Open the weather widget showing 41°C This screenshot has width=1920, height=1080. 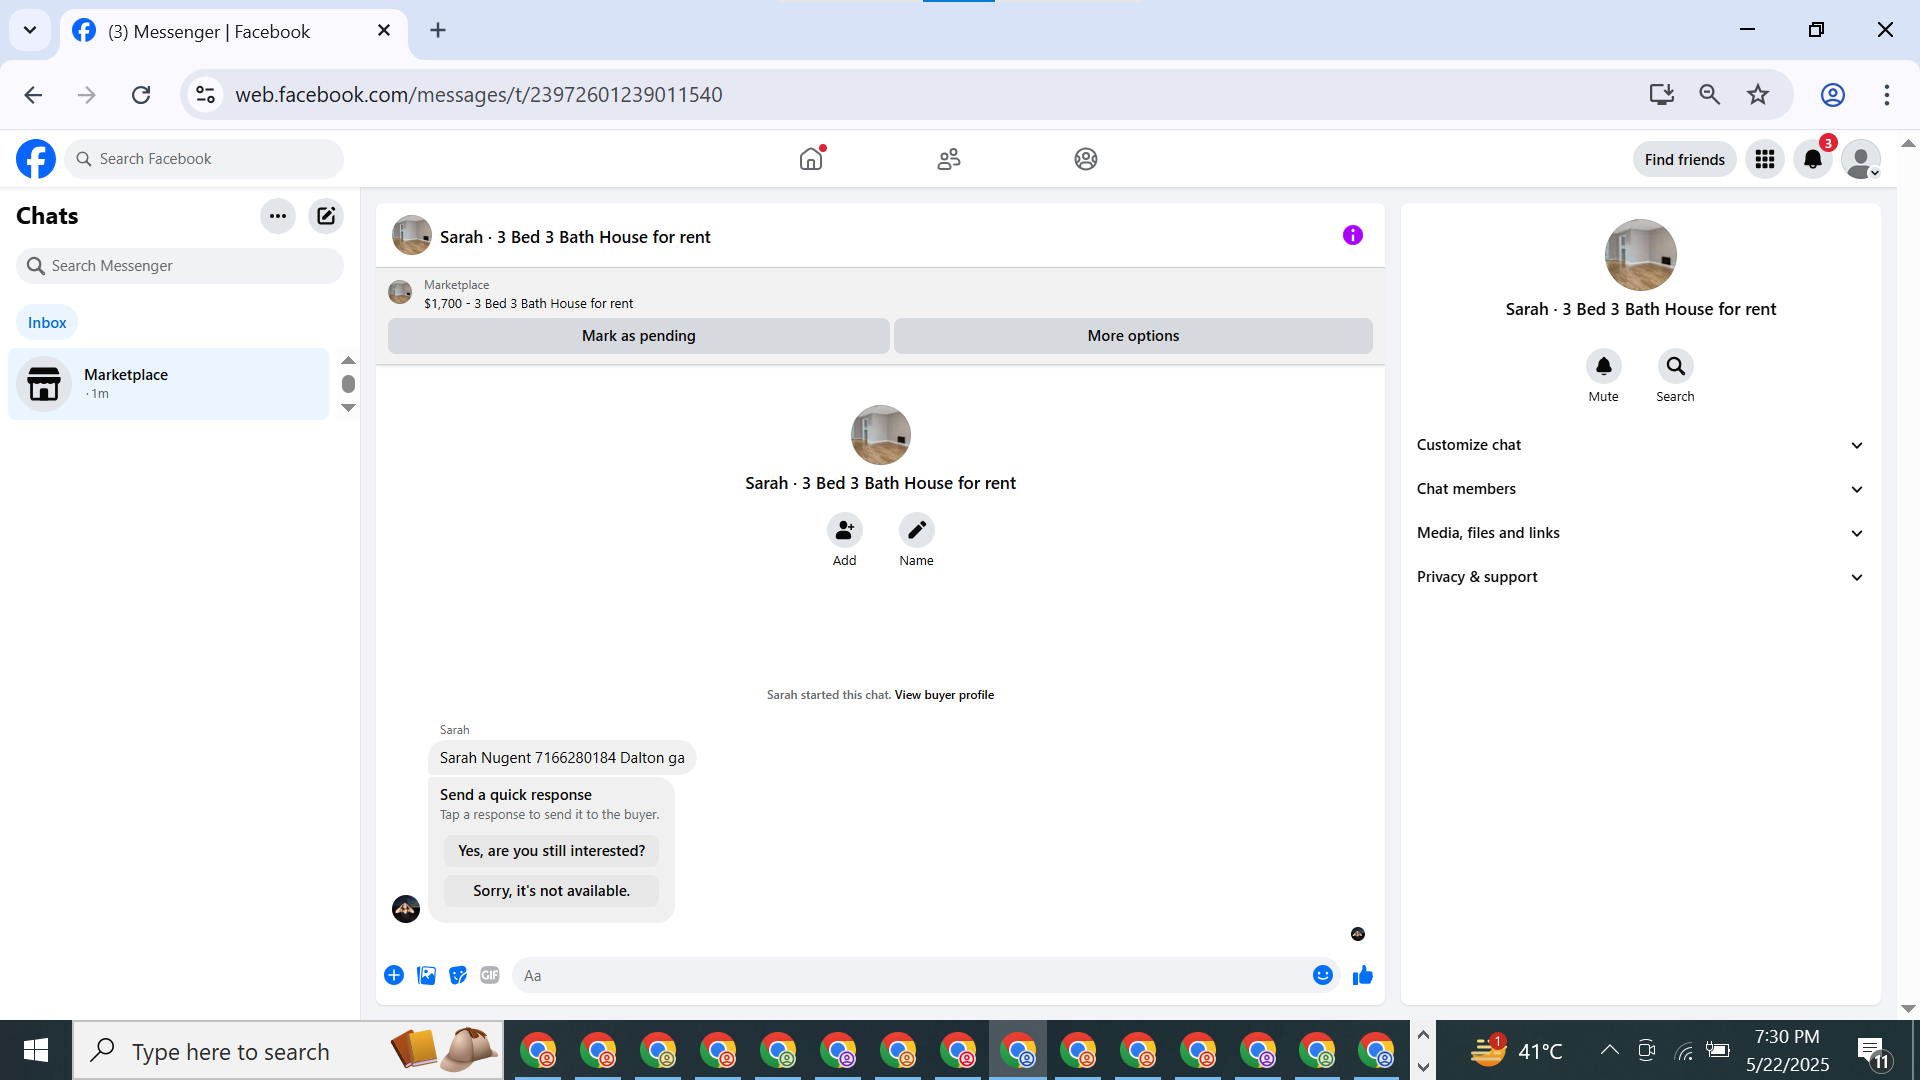click(x=1516, y=1050)
